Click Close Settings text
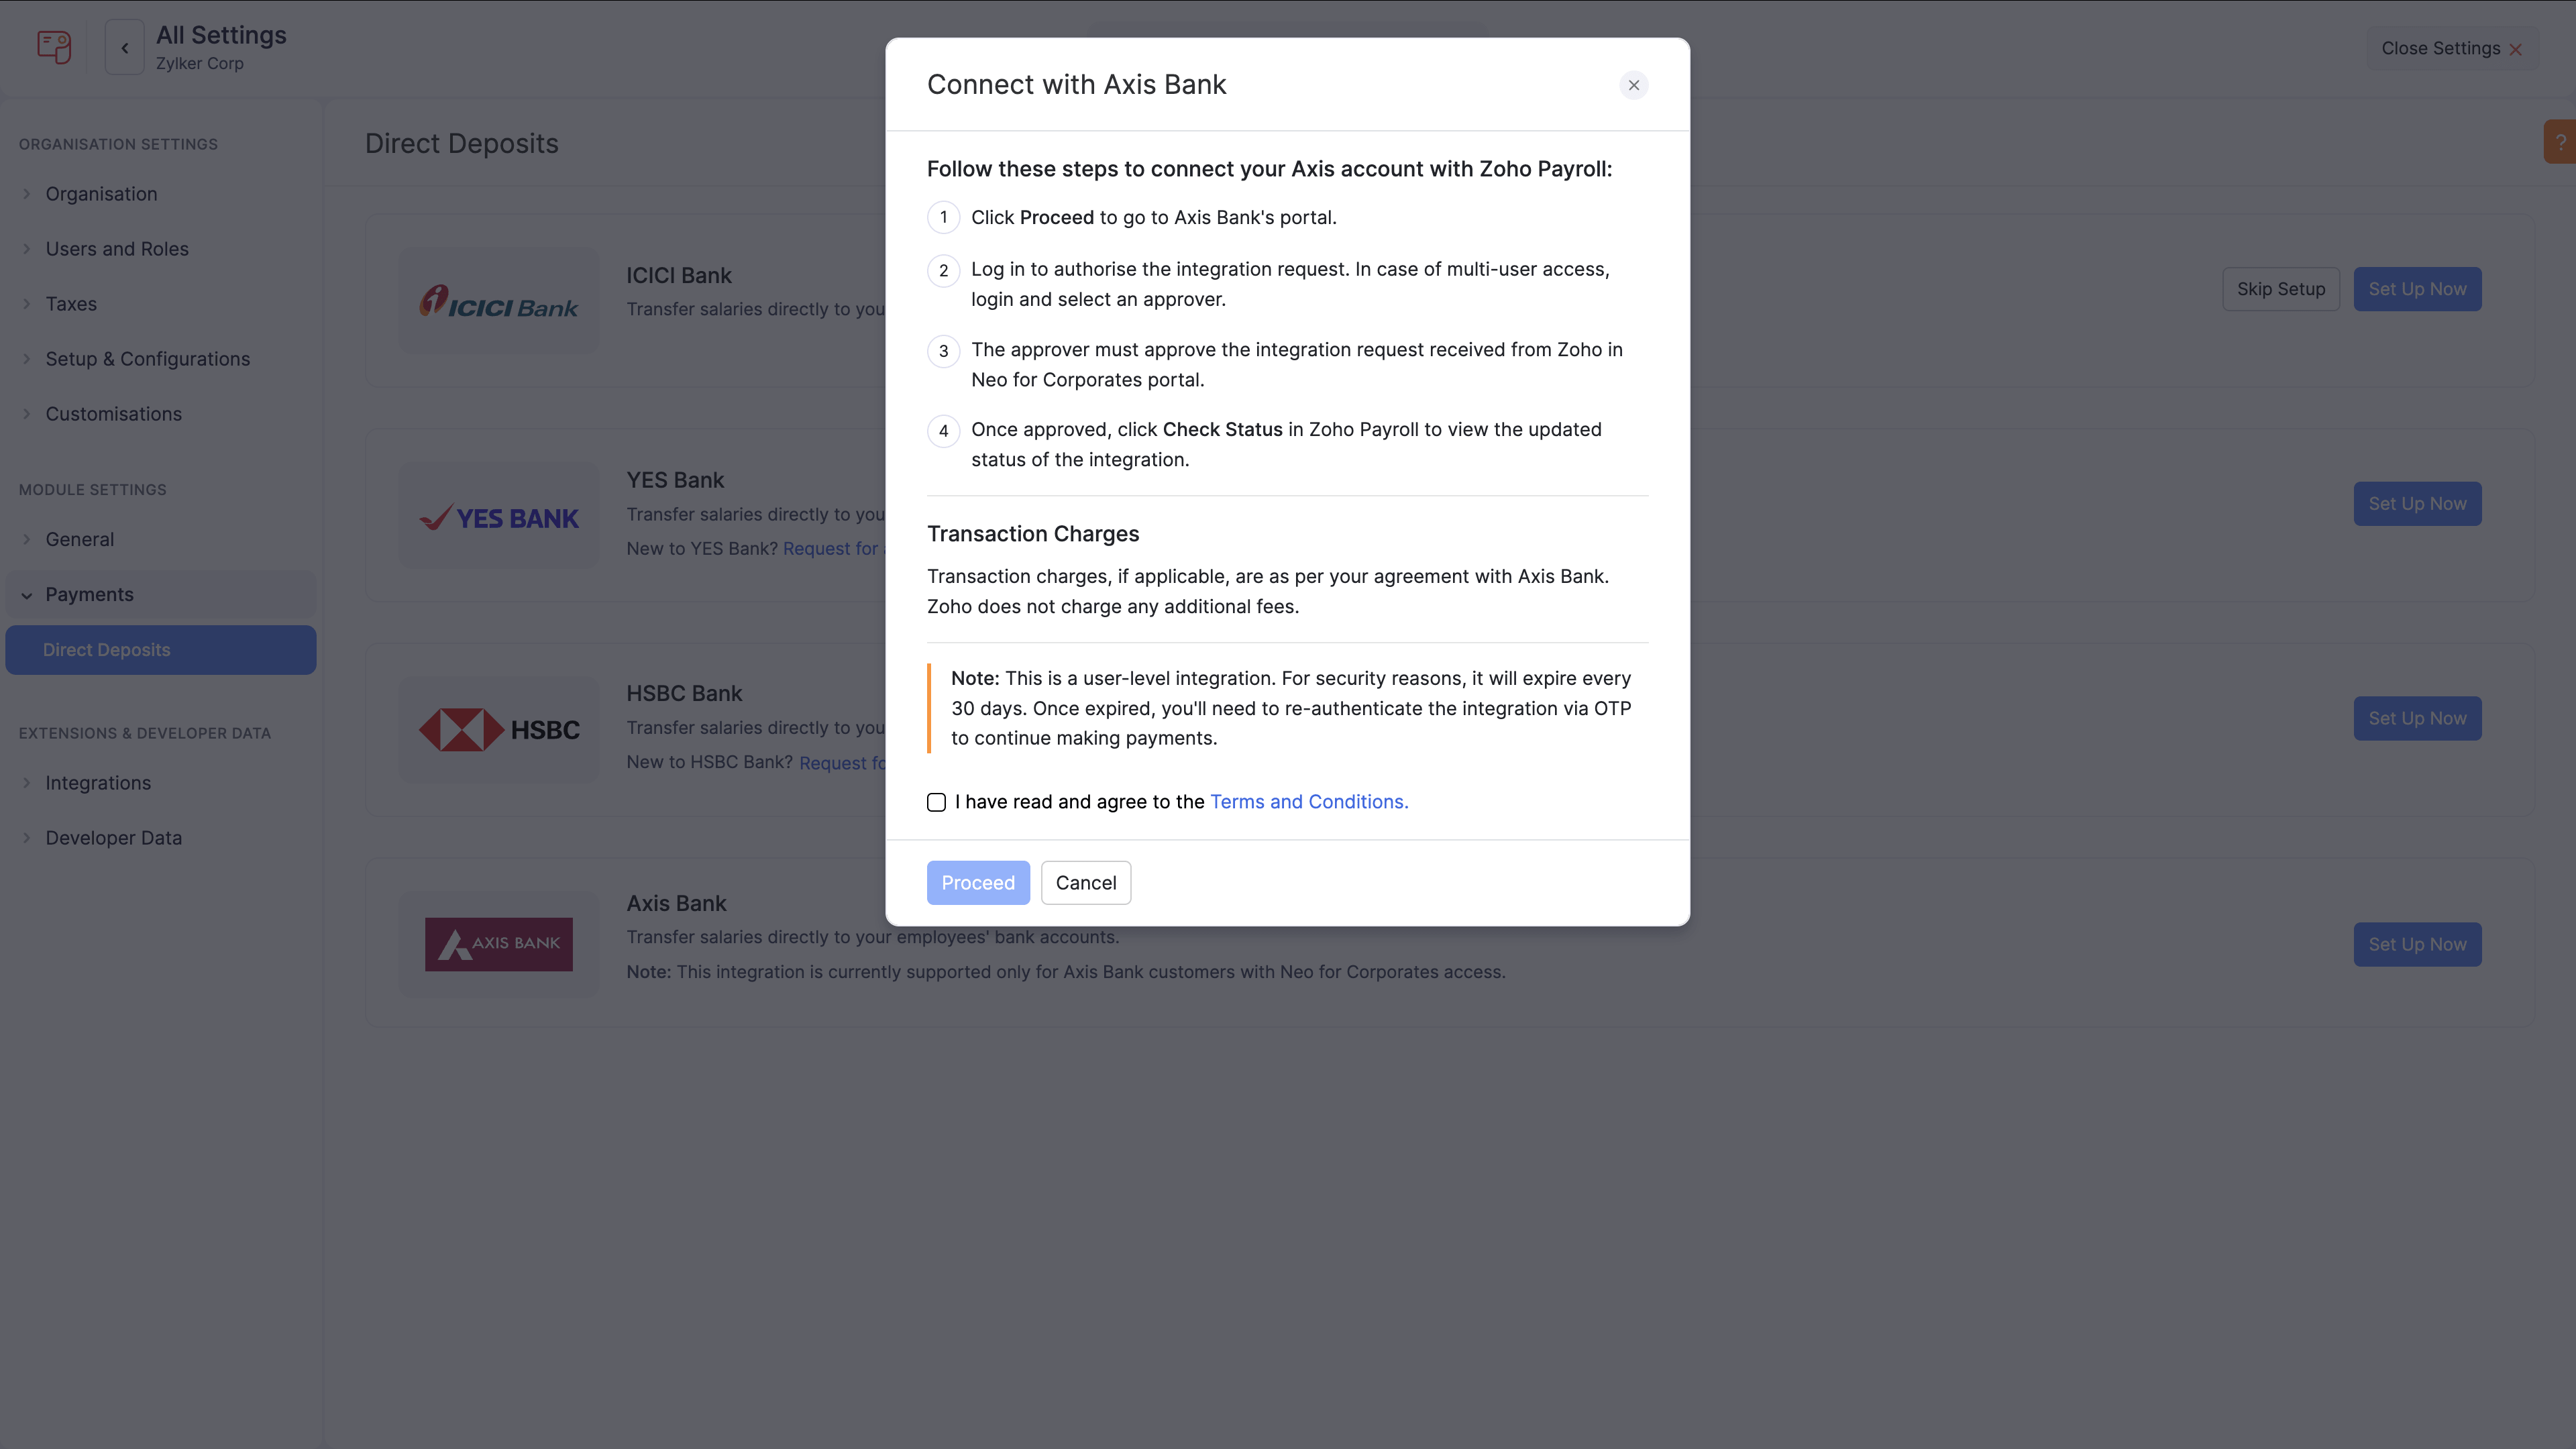The width and height of the screenshot is (2576, 1449). [2440, 48]
